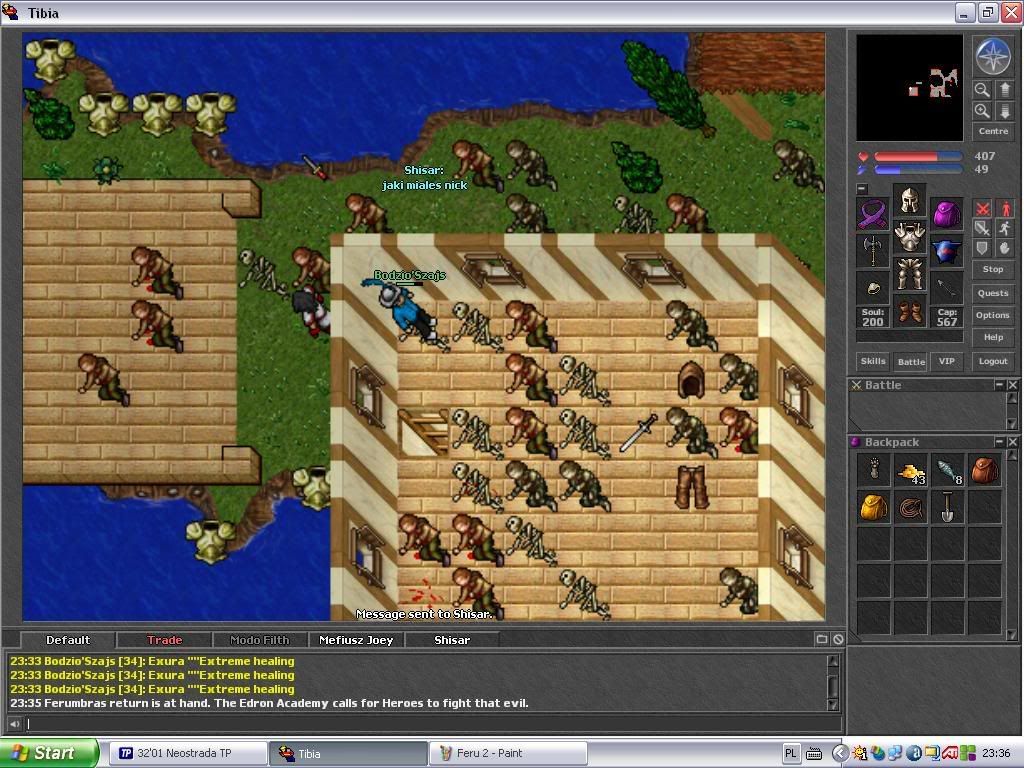Toggle the Battle list window

tap(911, 361)
